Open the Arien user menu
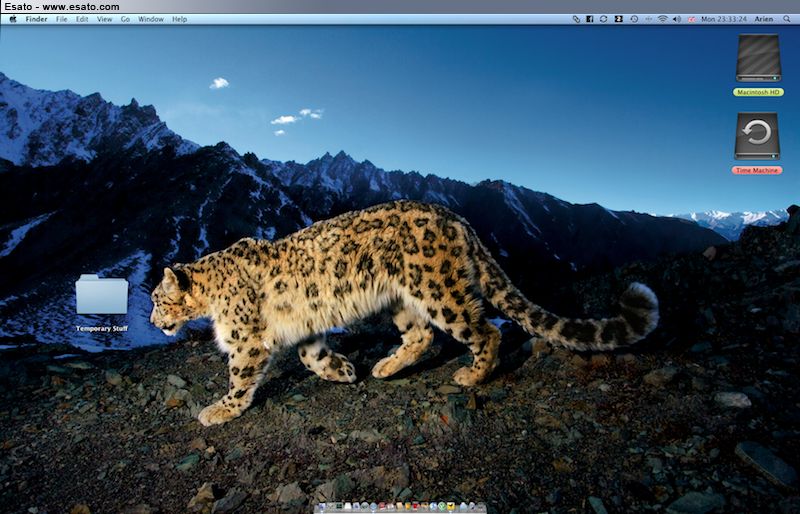 (x=764, y=19)
